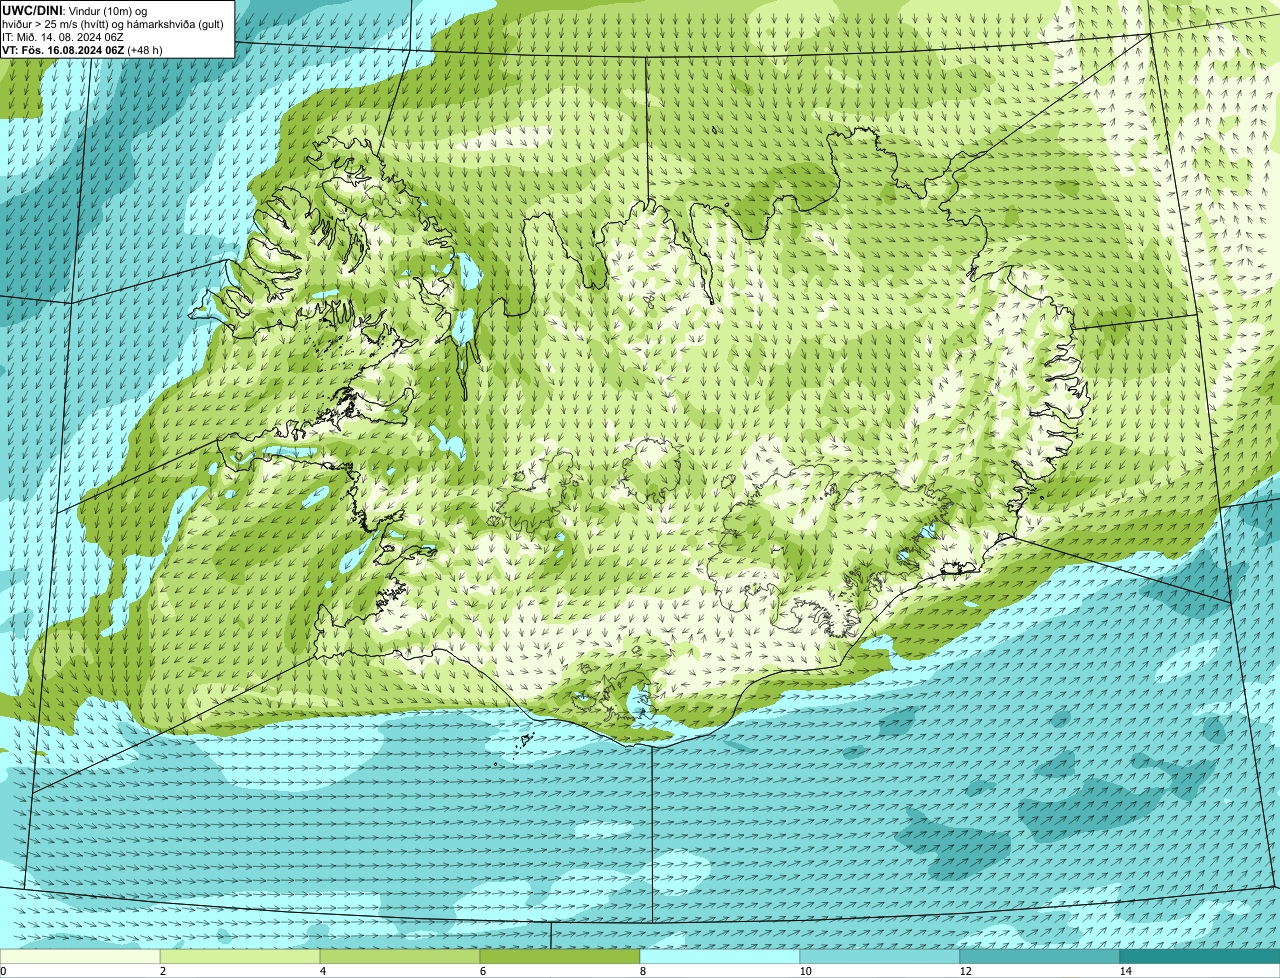Click the 8–10 m/s light cyan legend swatch
Image resolution: width=1280 pixels, height=978 pixels.
pos(720,957)
